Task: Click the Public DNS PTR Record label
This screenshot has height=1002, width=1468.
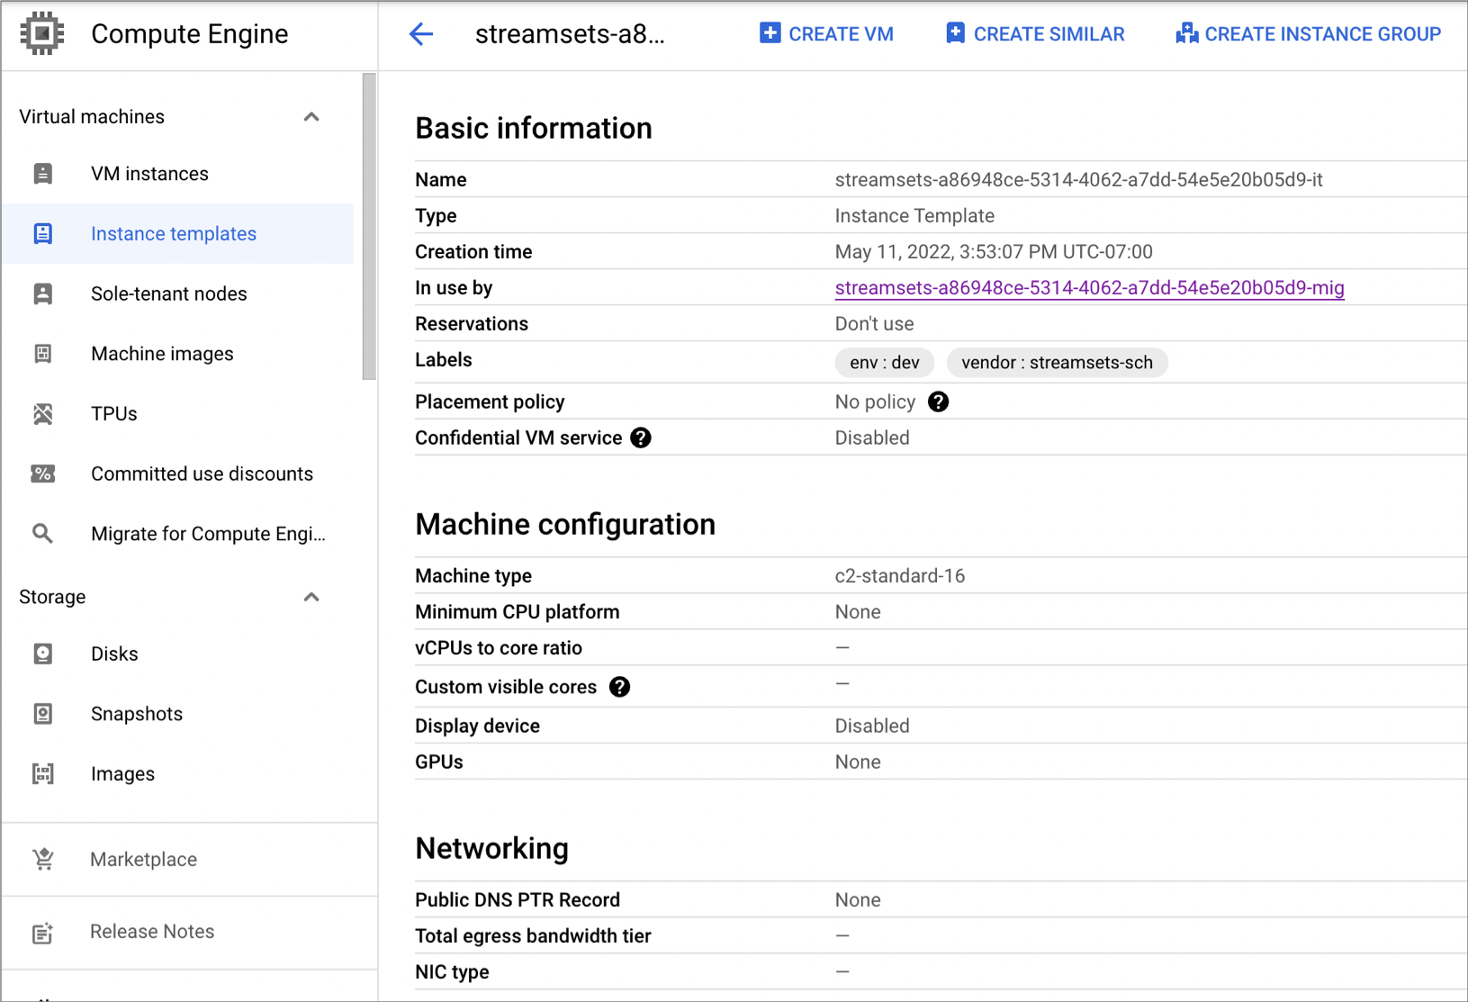Action: (517, 900)
